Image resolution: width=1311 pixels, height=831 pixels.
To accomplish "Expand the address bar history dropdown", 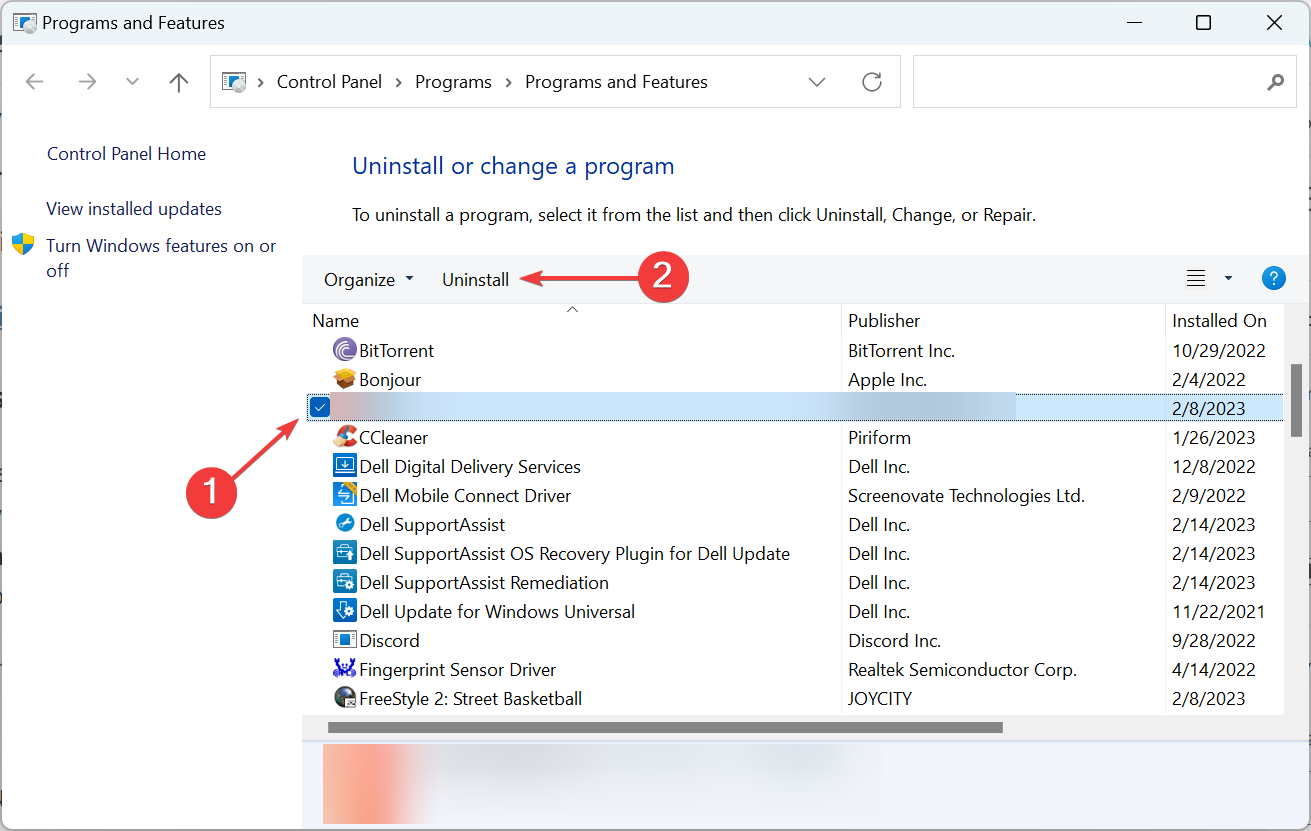I will click(817, 82).
